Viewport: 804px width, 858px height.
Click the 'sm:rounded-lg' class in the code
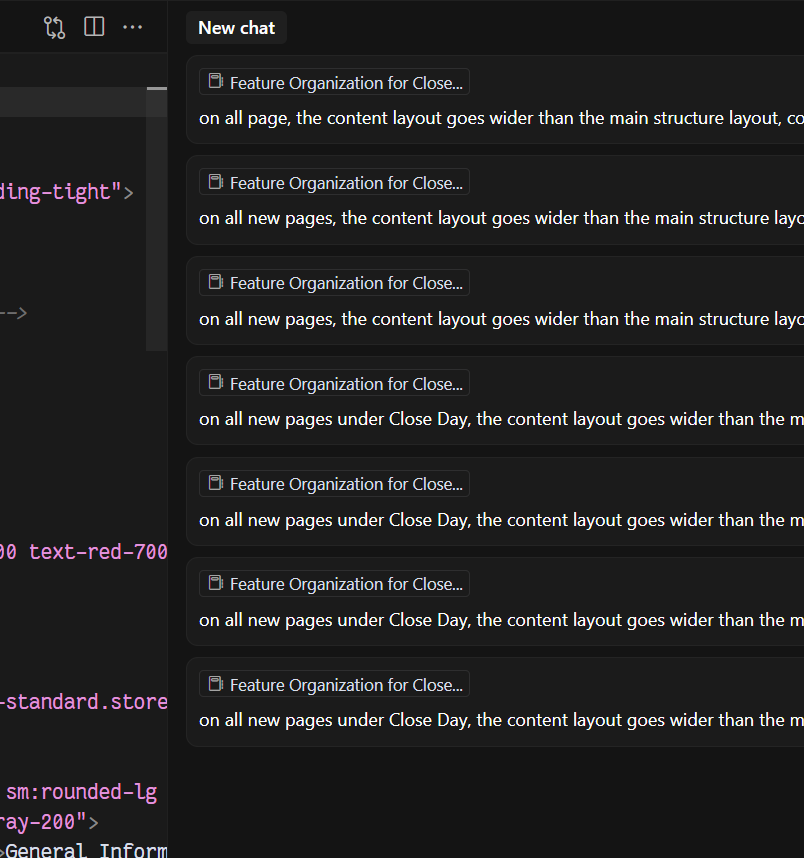pos(82,792)
